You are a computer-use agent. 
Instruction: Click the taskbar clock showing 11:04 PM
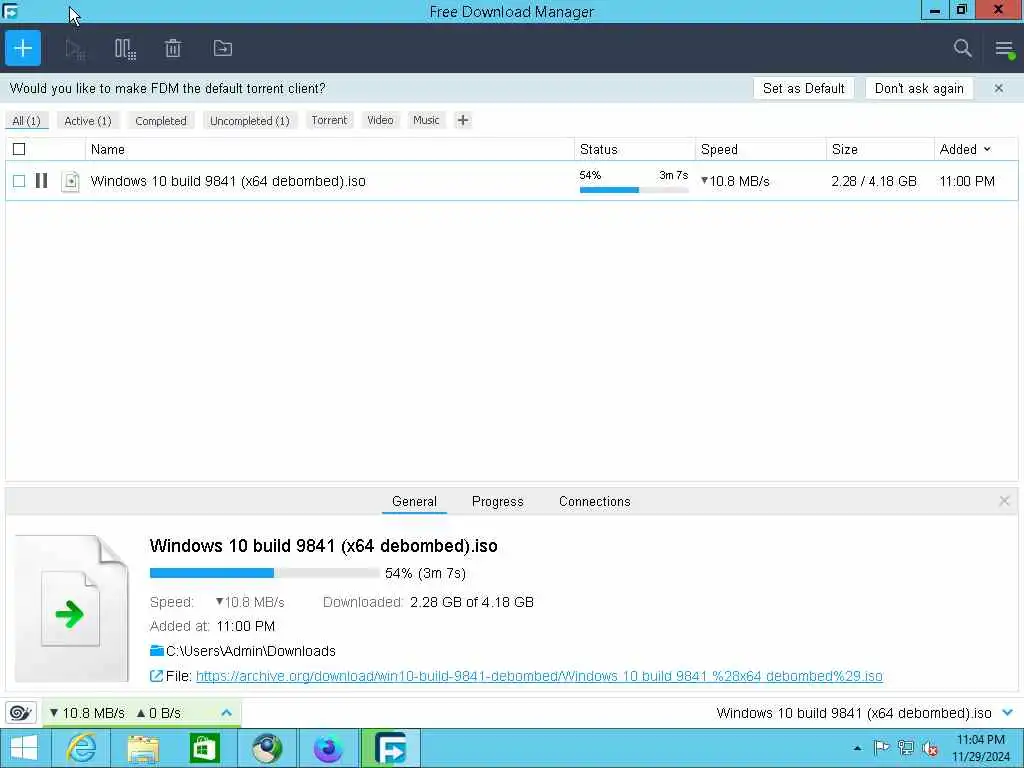tap(980, 748)
